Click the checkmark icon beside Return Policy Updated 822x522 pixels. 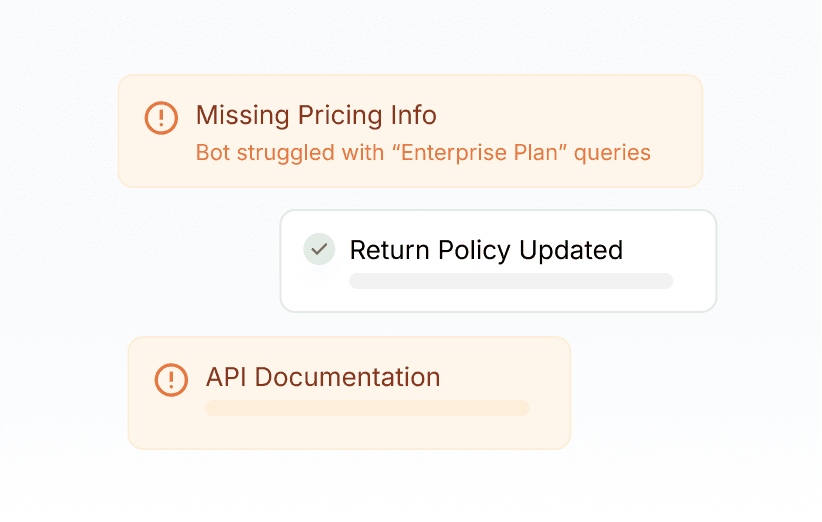(x=319, y=249)
